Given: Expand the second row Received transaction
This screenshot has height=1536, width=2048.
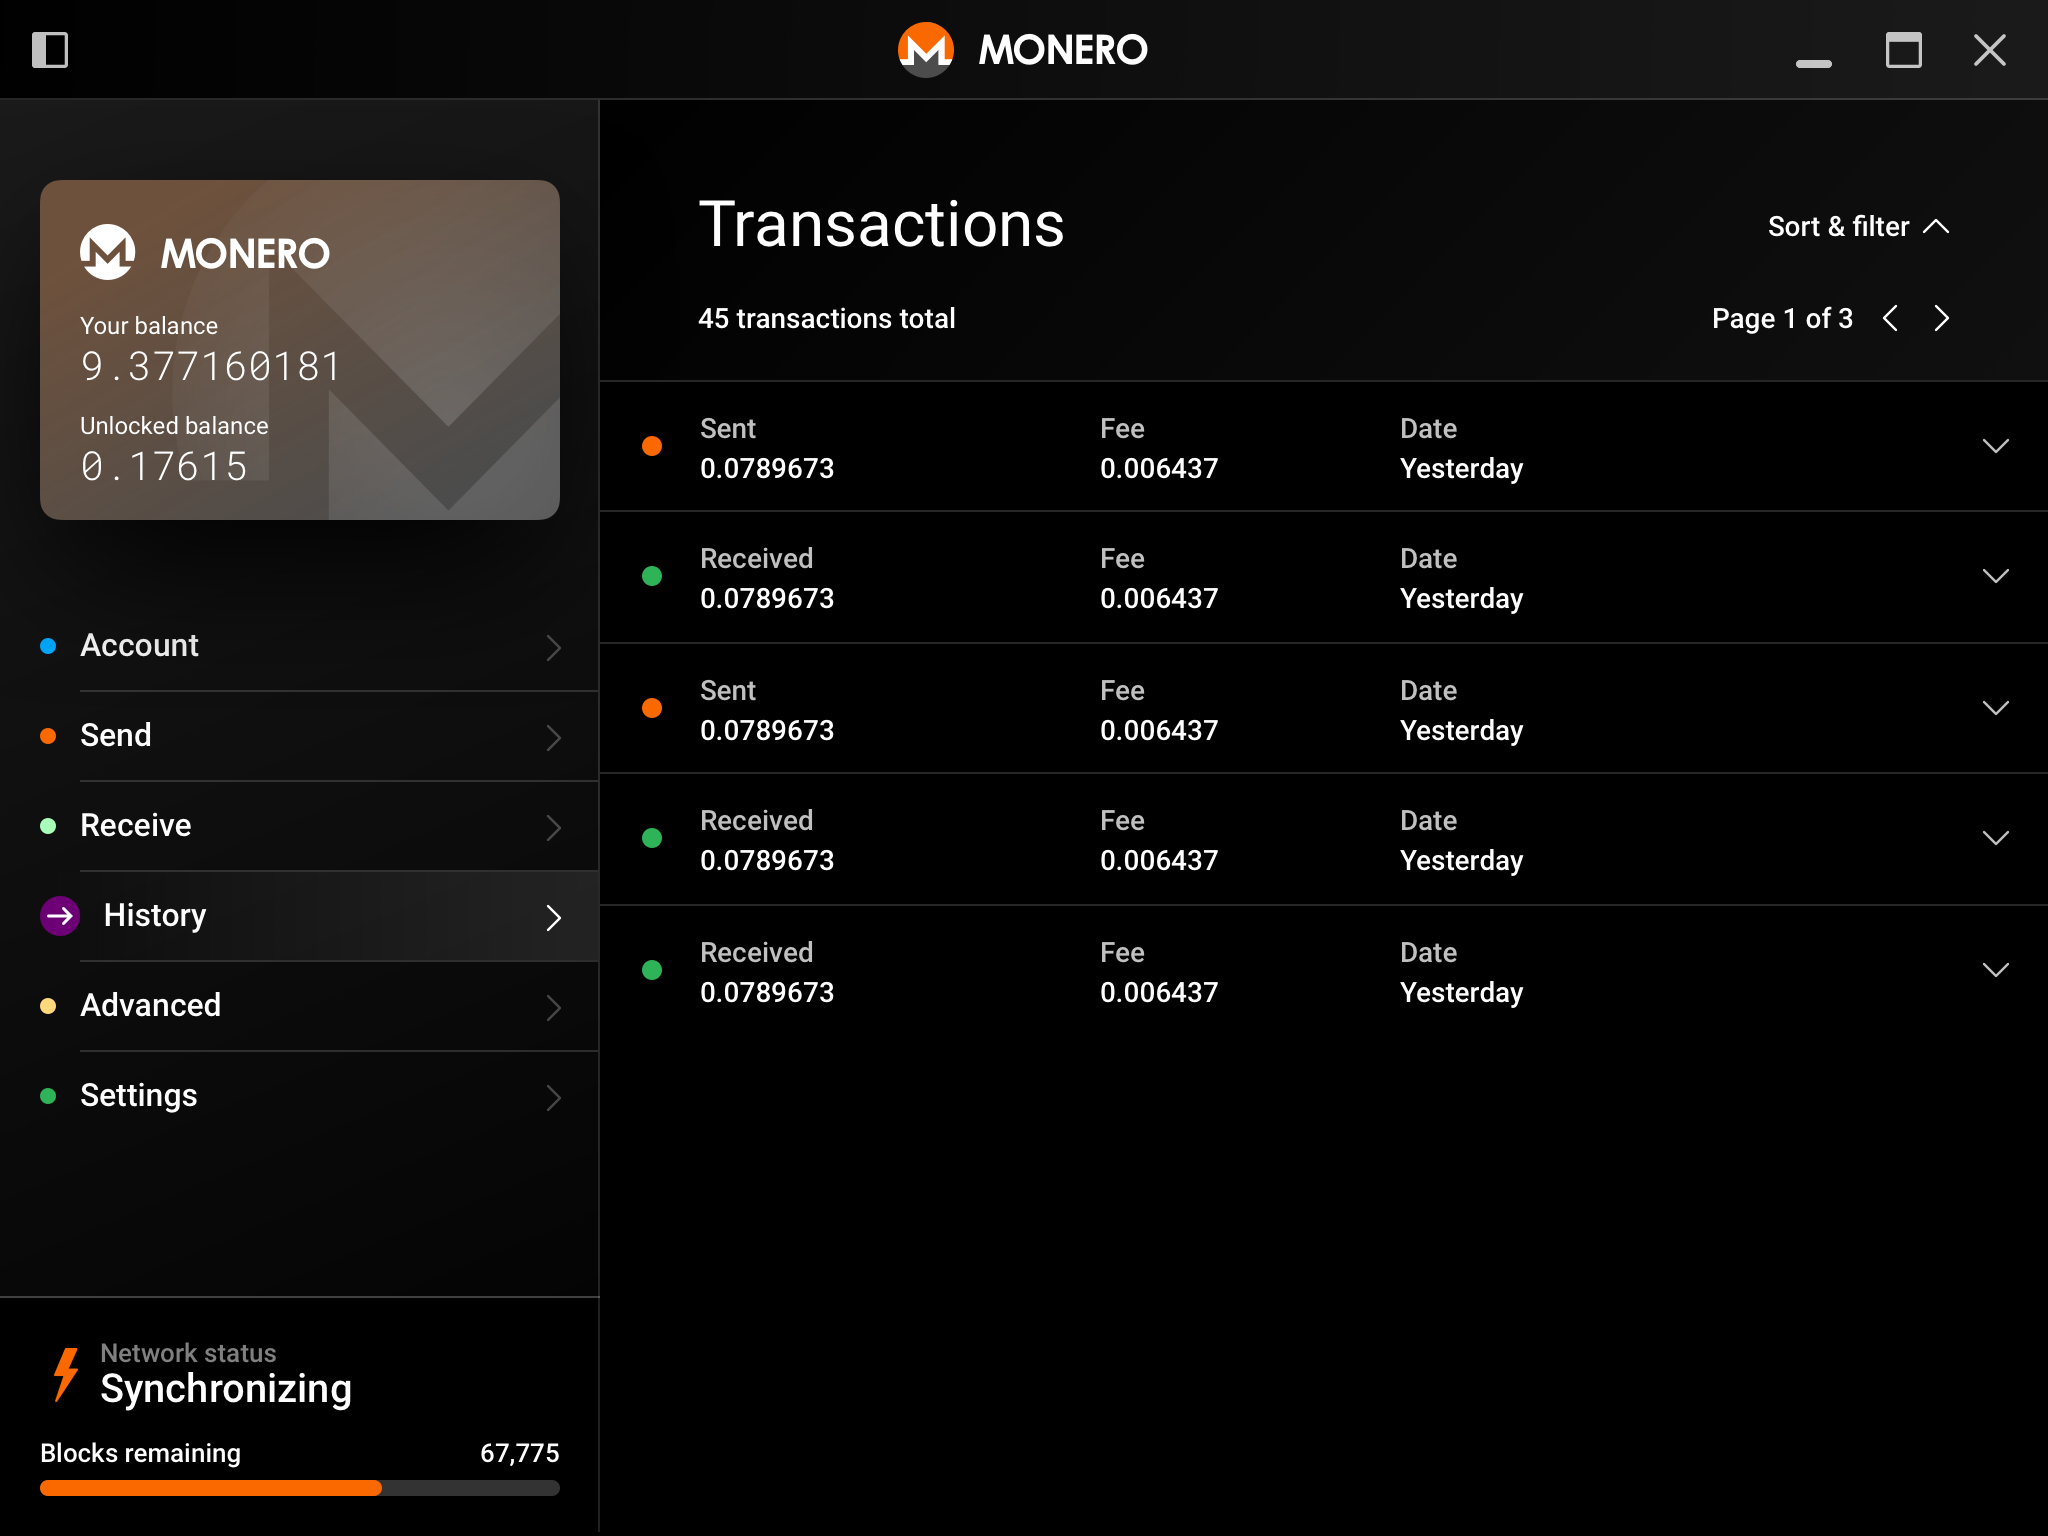Looking at the screenshot, I should tap(1995, 576).
